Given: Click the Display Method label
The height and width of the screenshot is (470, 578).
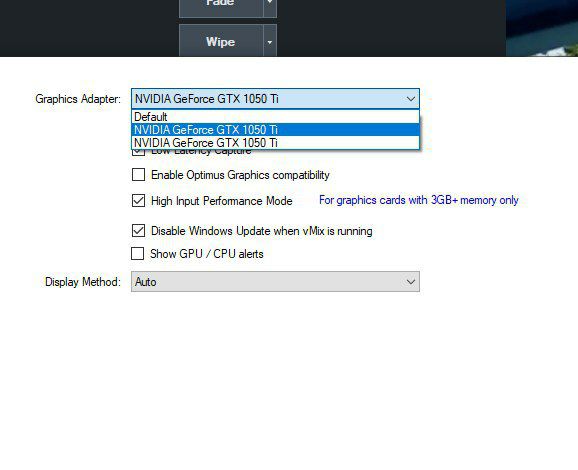Looking at the screenshot, I should pyautogui.click(x=83, y=282).
